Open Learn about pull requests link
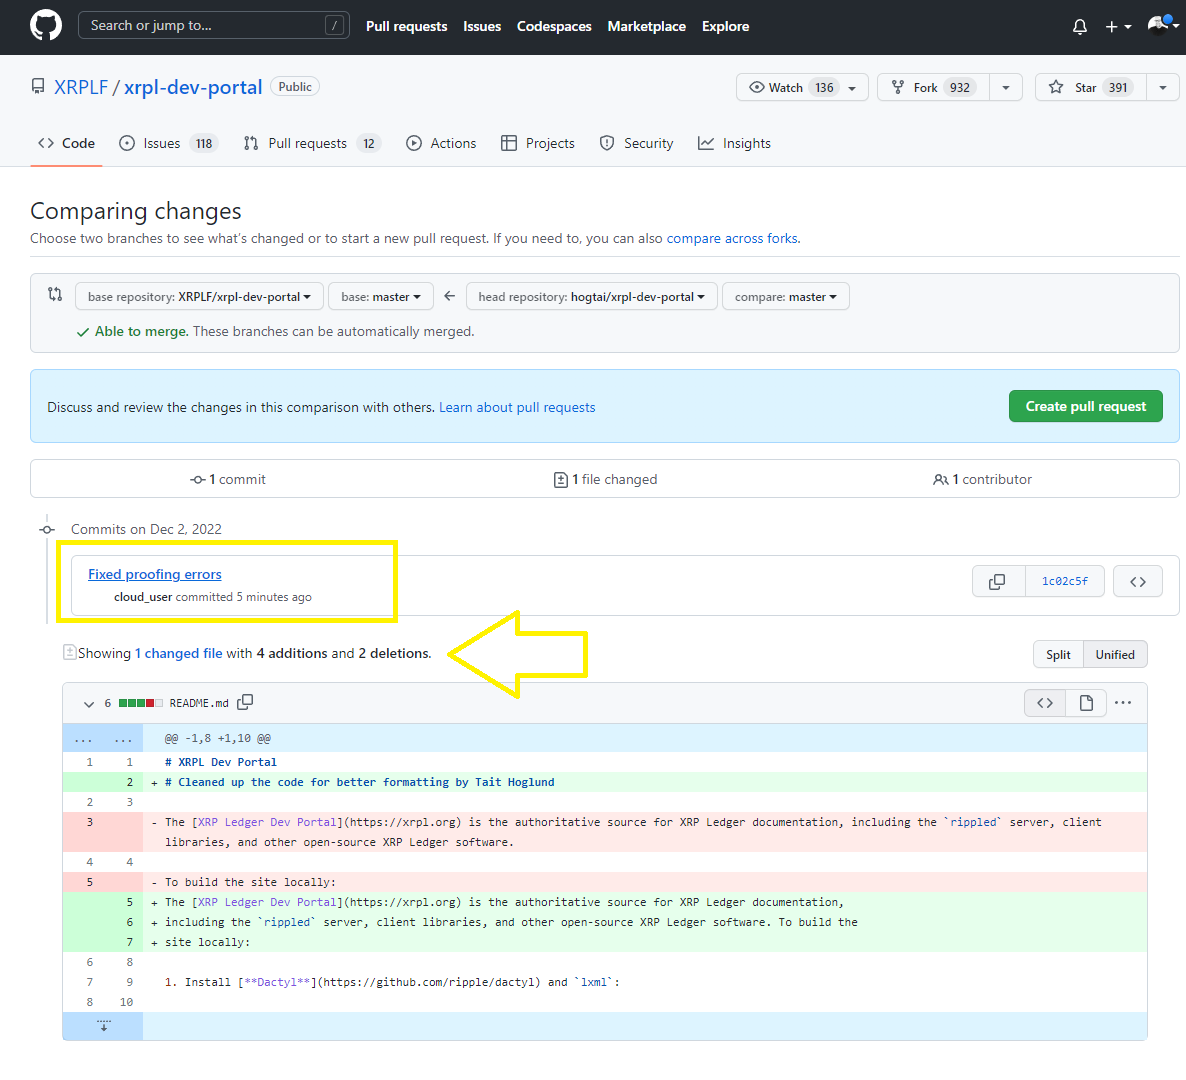Viewport: 1186px width, 1080px height. click(x=517, y=407)
